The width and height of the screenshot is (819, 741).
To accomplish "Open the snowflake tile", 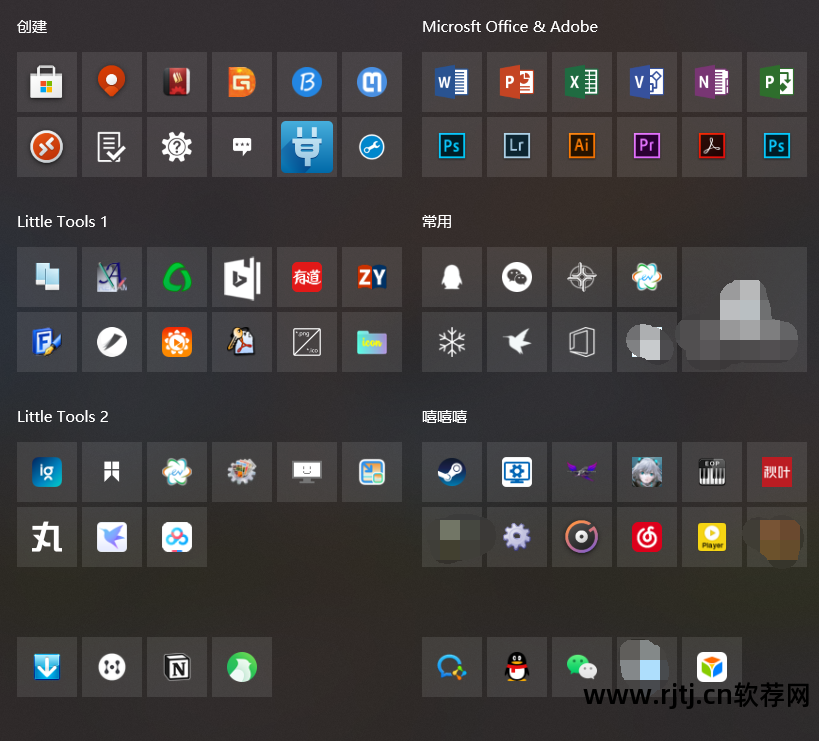I will coord(452,342).
